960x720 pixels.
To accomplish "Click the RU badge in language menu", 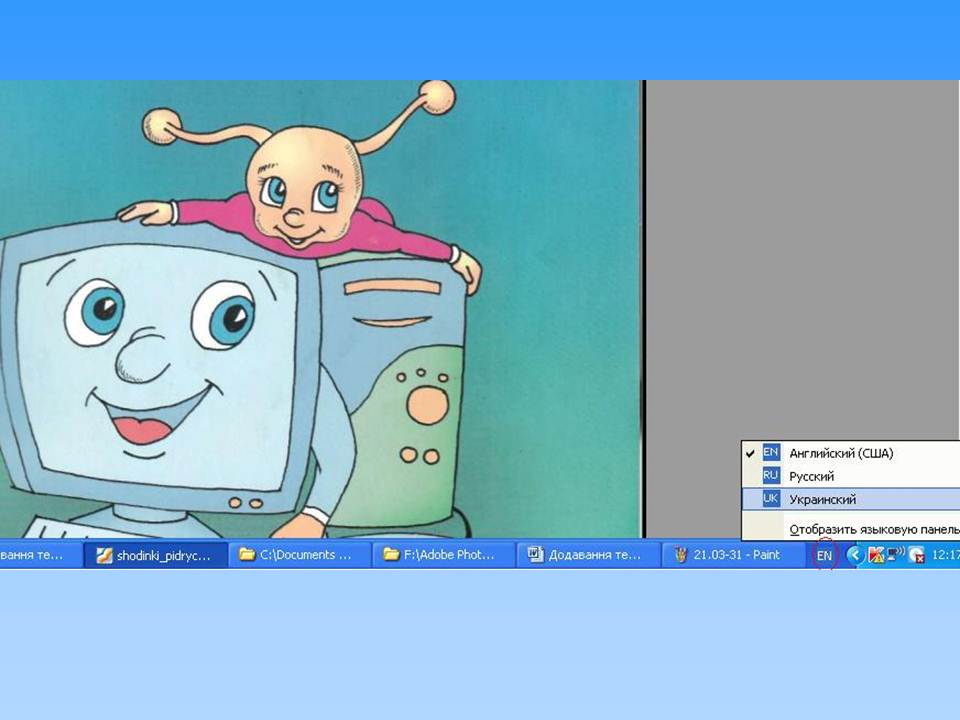I will [770, 476].
